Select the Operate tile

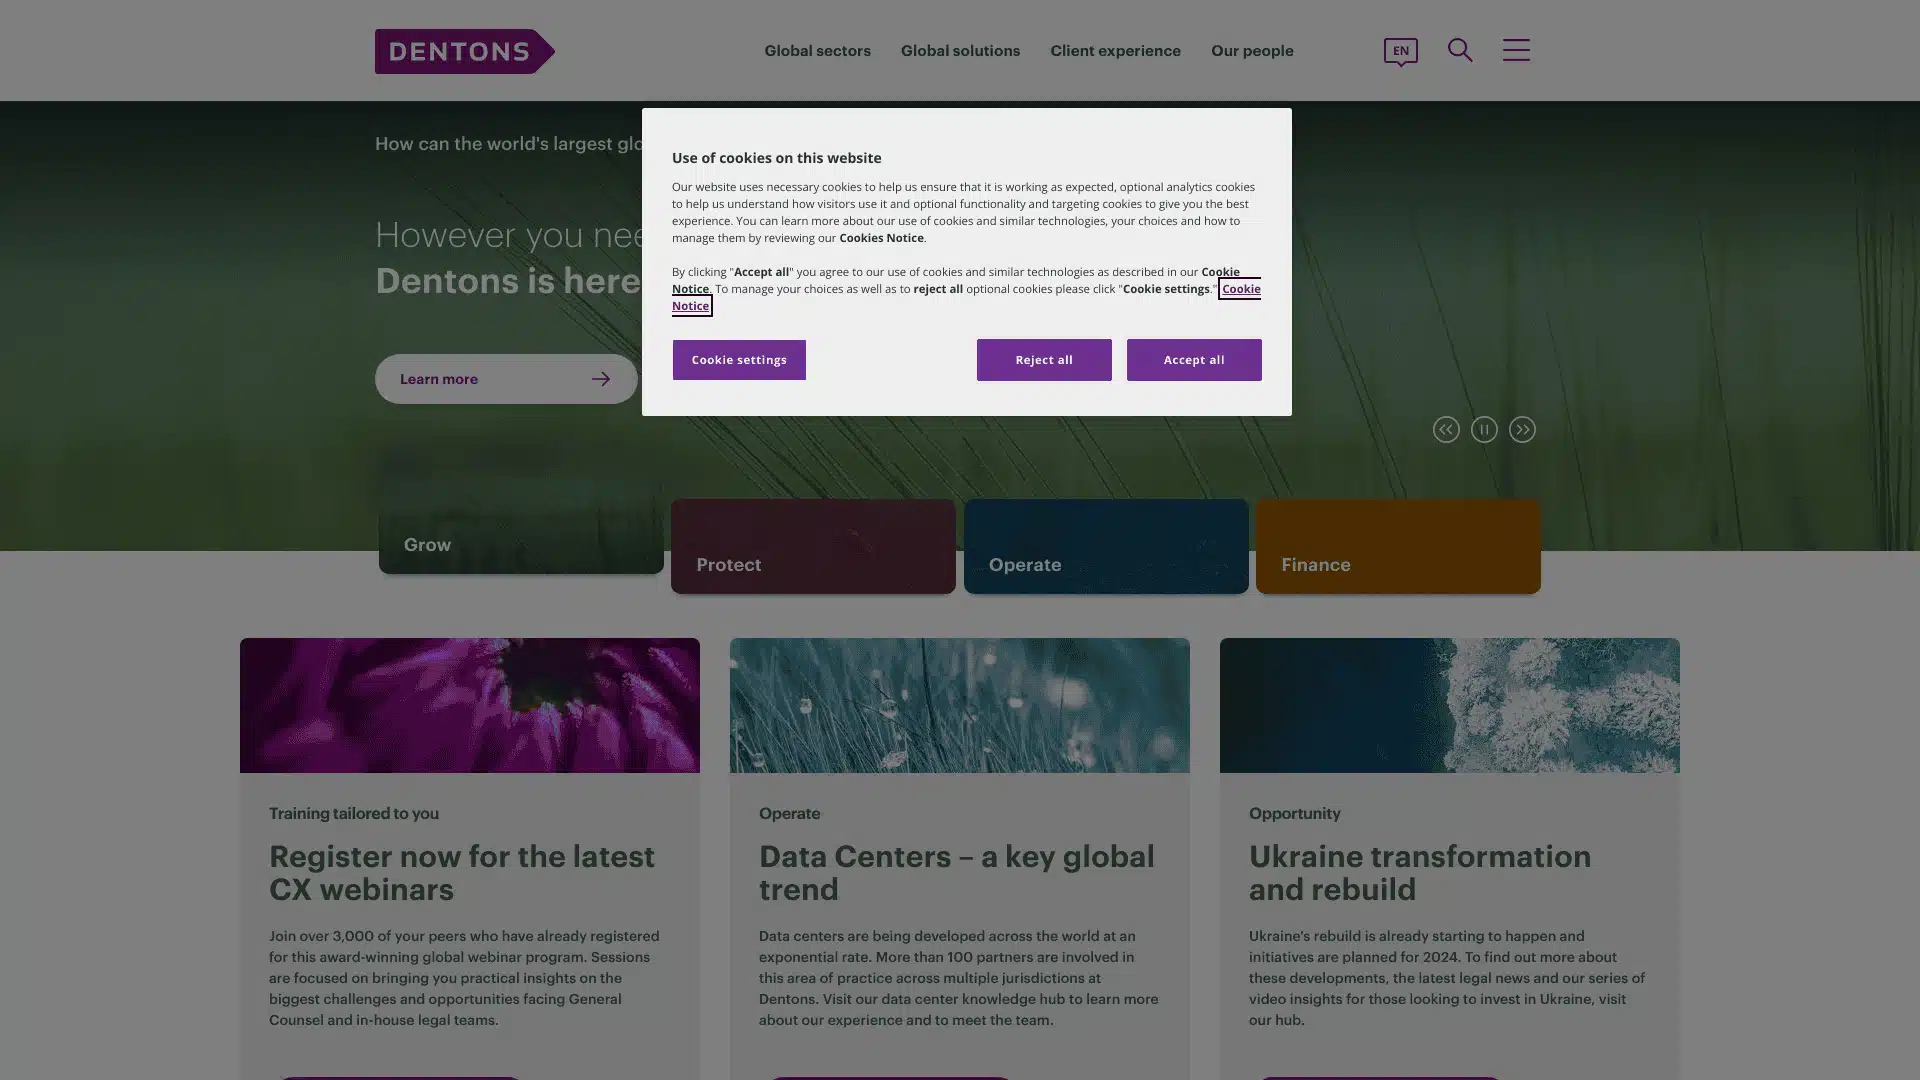1106,547
